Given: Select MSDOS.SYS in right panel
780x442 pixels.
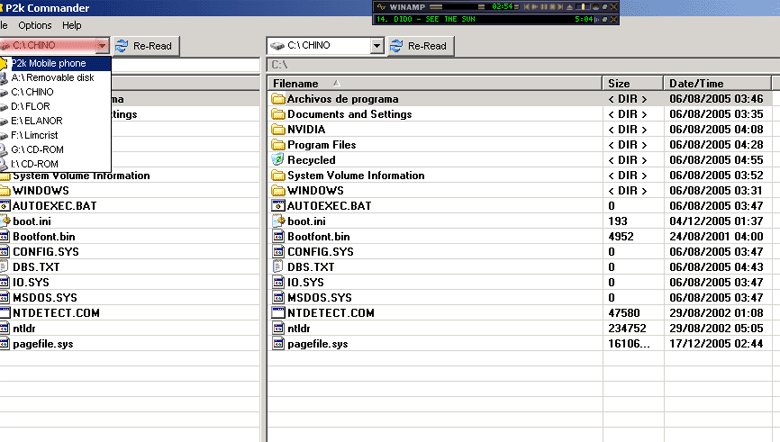Looking at the screenshot, I should [x=319, y=298].
